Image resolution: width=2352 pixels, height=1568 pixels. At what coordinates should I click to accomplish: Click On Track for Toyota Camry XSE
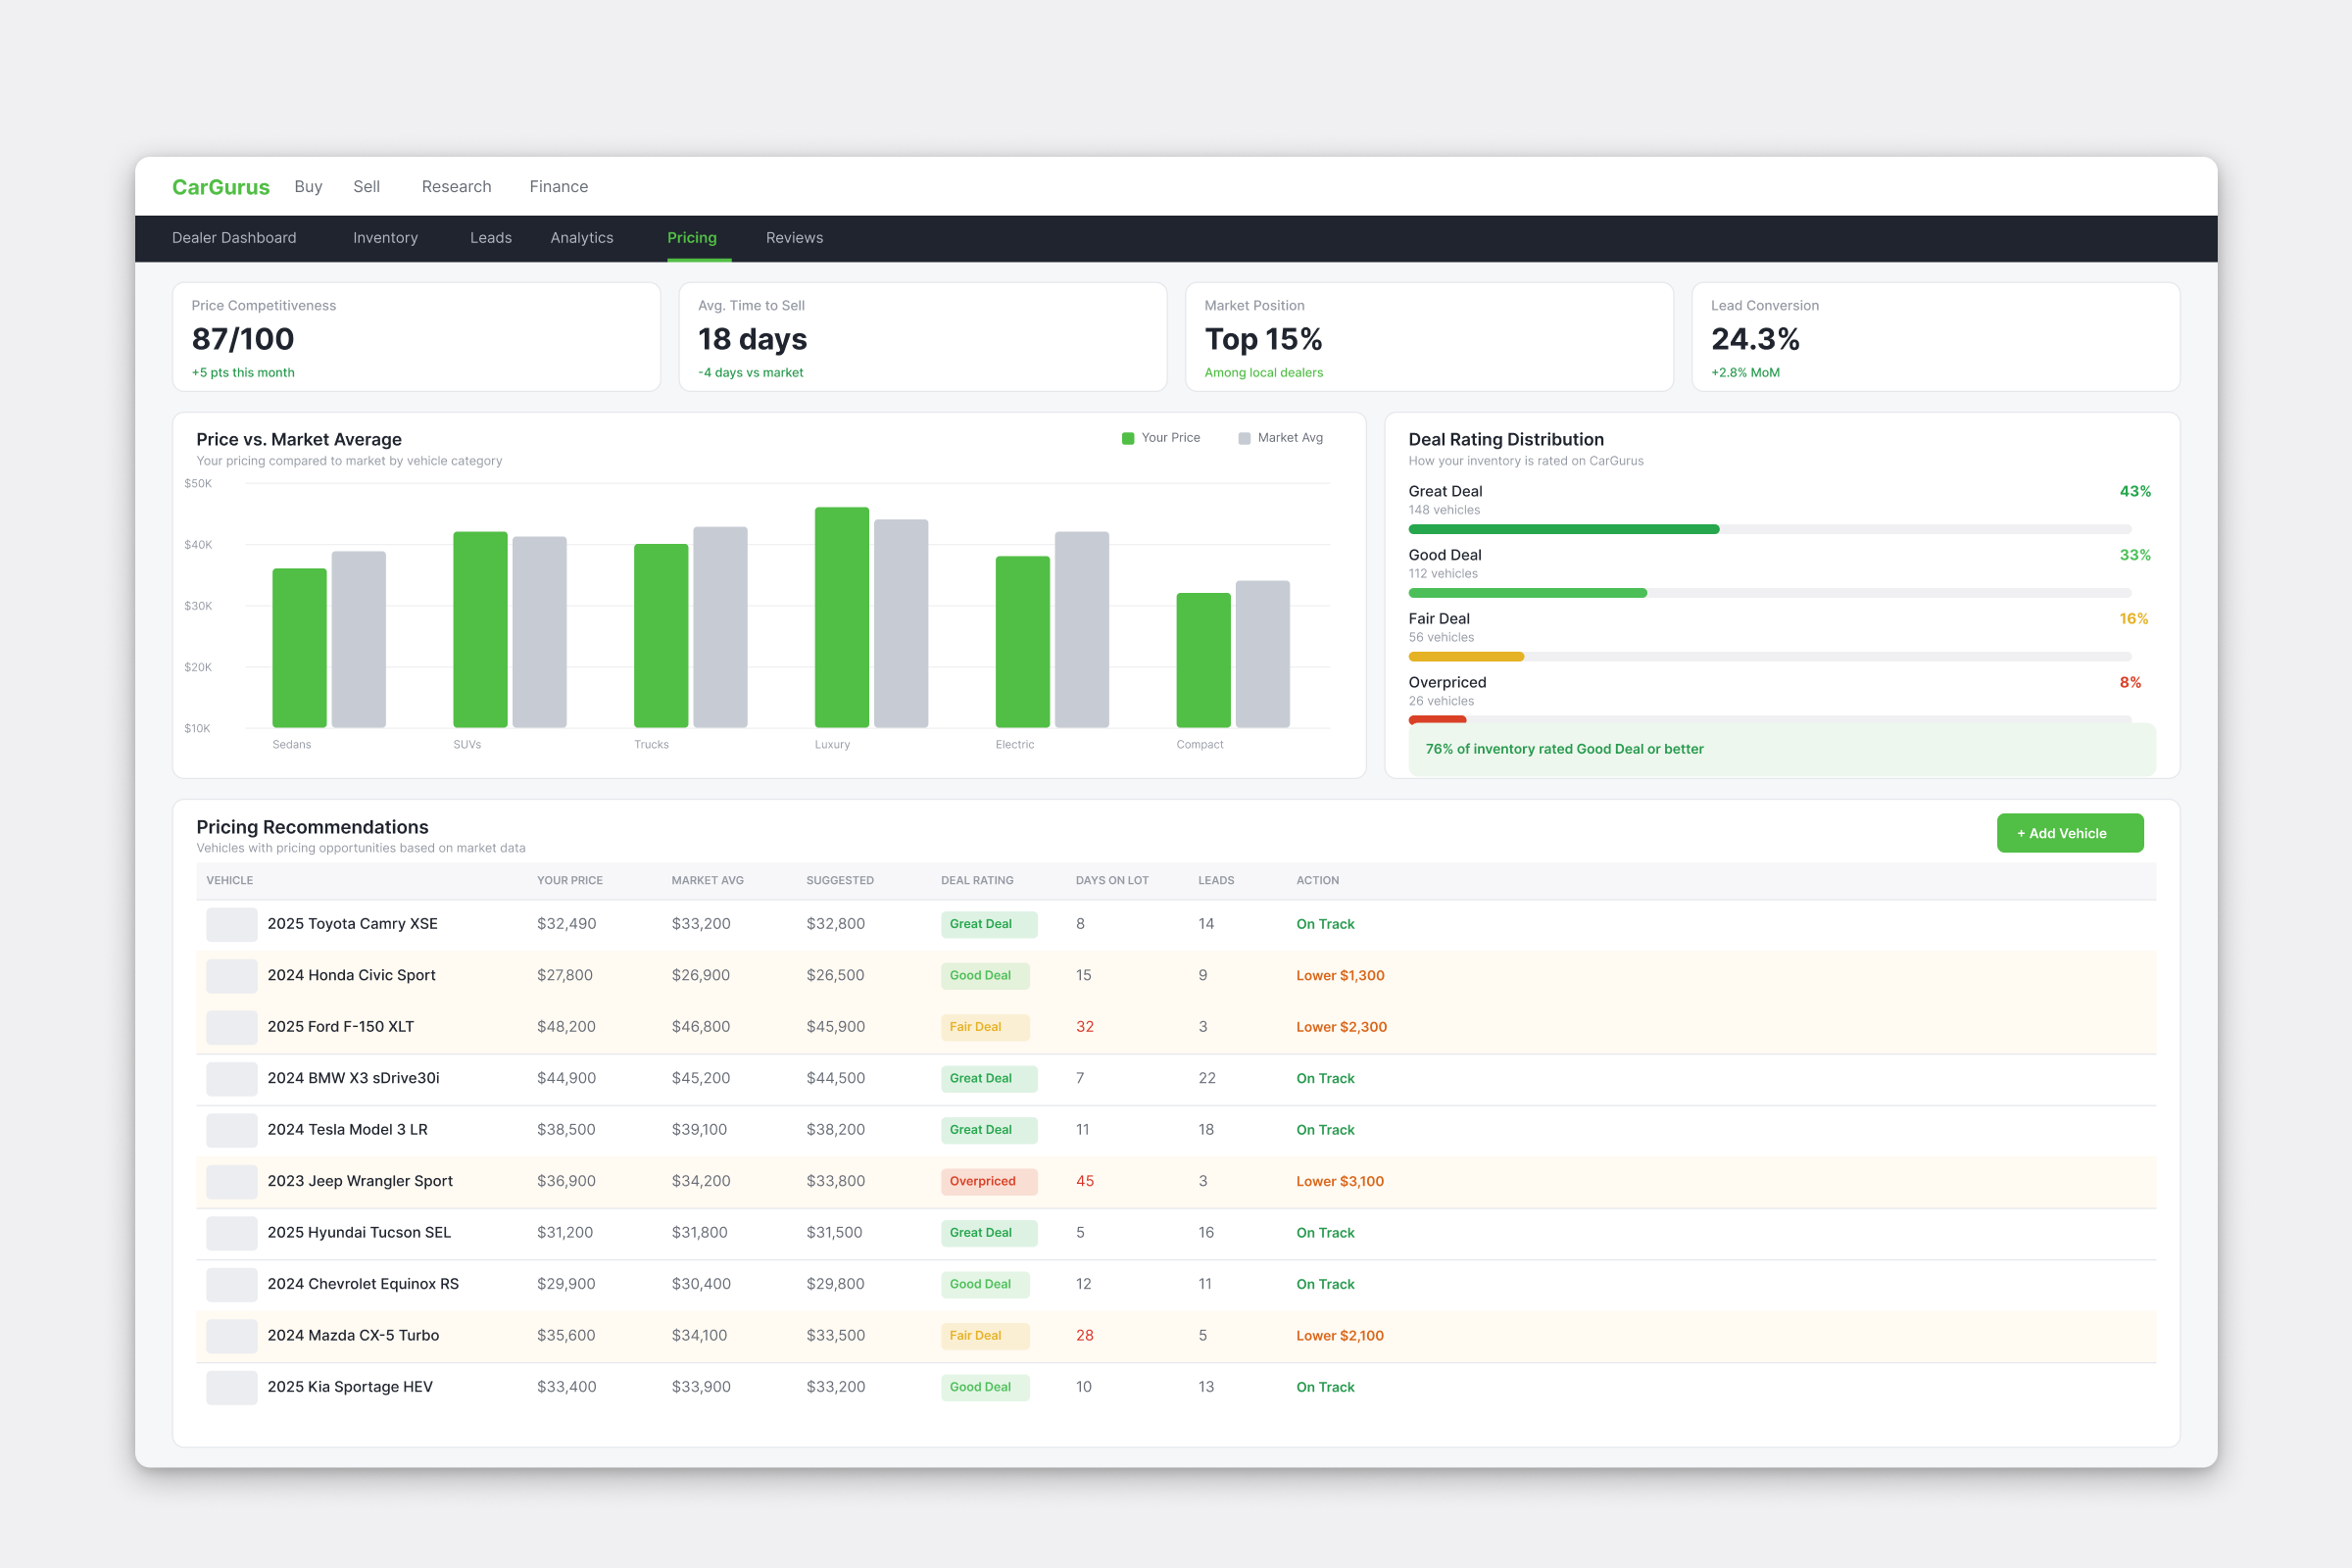tap(1325, 924)
